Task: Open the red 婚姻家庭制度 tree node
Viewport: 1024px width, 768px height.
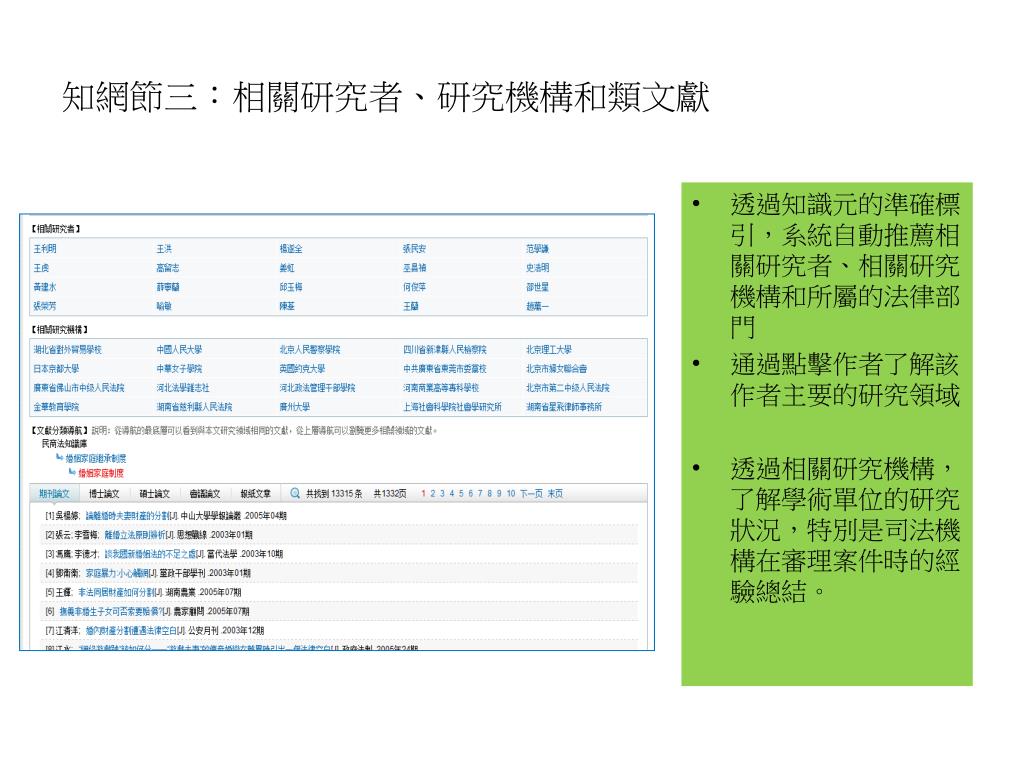Action: (101, 473)
